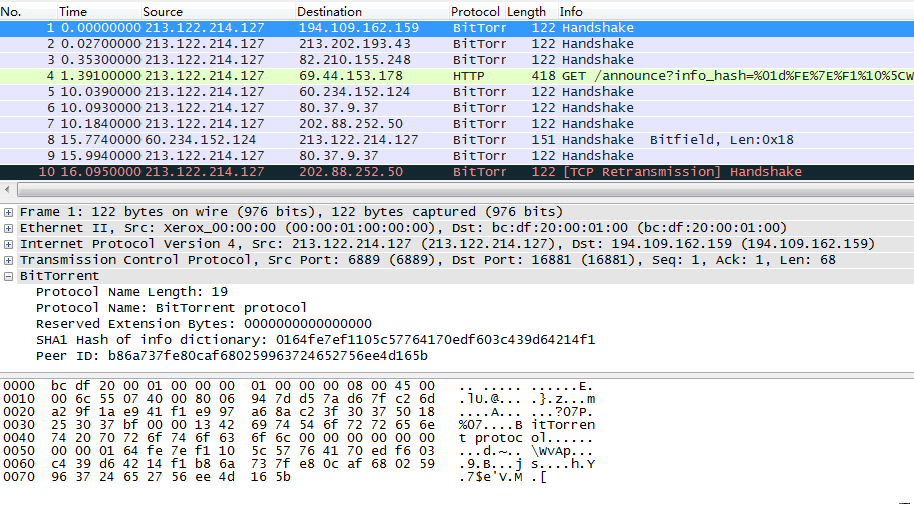Click the HTTP protocol cell in packet 4

point(469,76)
